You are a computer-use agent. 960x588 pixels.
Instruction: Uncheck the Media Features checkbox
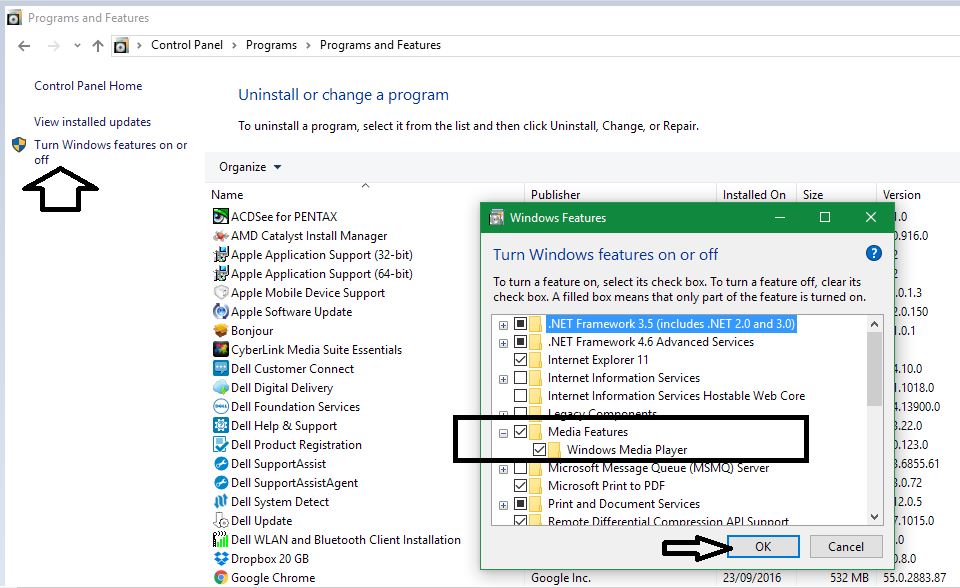click(x=520, y=432)
